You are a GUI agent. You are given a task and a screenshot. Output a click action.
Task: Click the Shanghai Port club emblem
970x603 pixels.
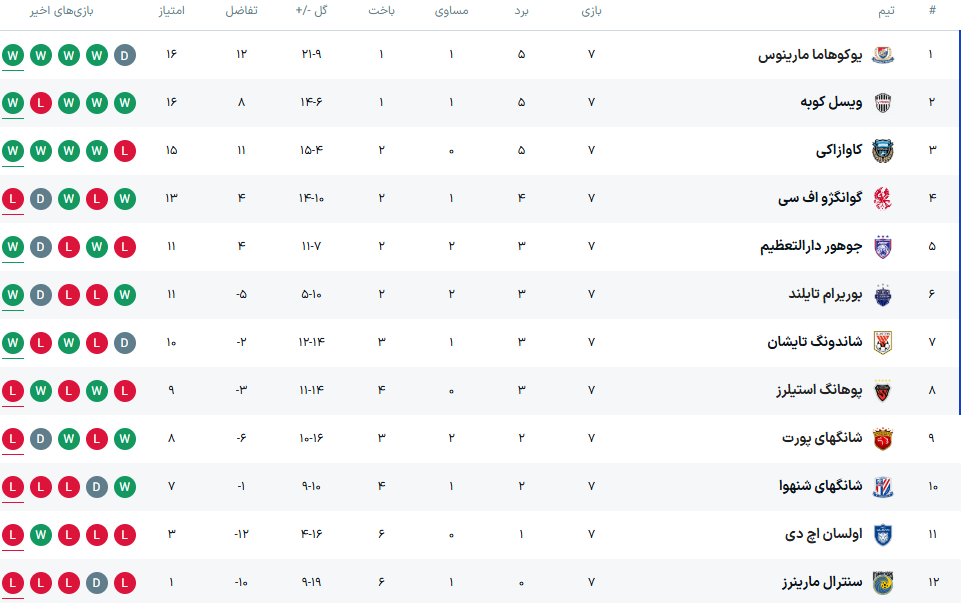[883, 438]
